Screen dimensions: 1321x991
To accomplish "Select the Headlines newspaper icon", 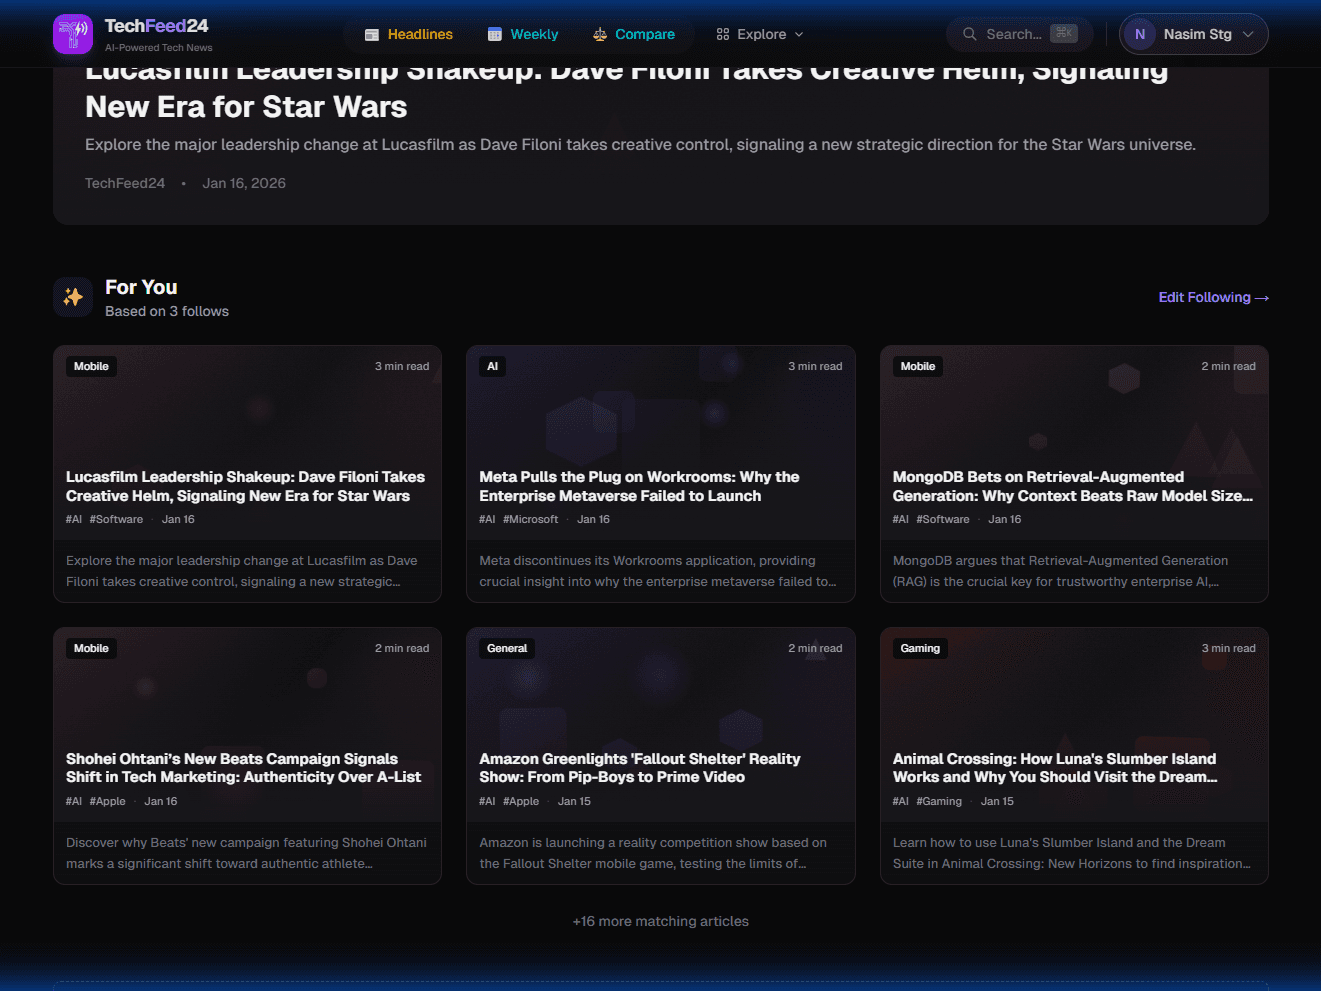I will 374,33.
